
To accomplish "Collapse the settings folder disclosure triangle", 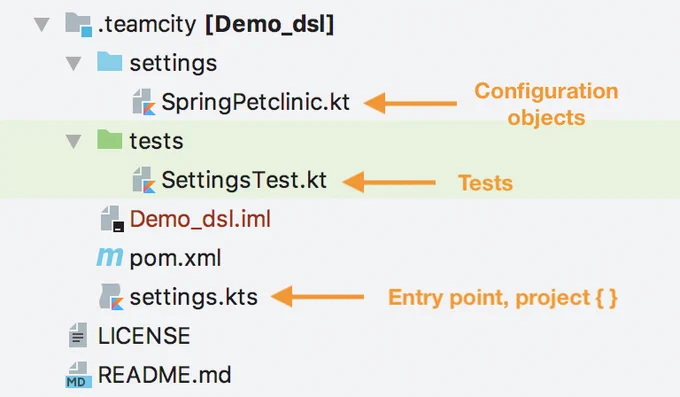I will point(74,63).
